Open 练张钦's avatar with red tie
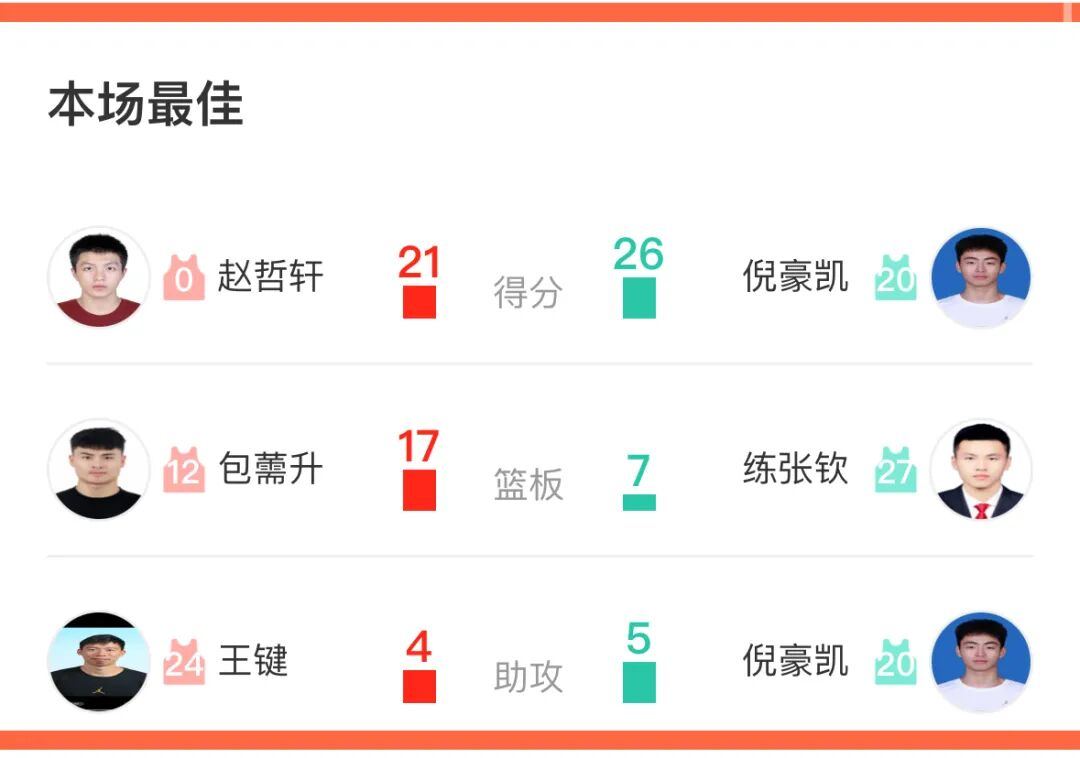The width and height of the screenshot is (1080, 758). (x=981, y=469)
